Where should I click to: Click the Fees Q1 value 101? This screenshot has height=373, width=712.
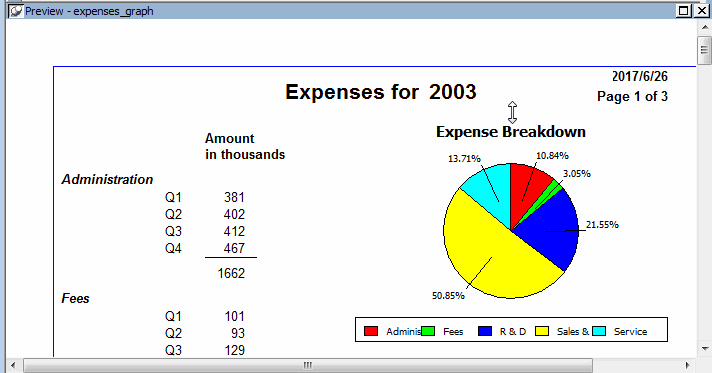coord(234,316)
